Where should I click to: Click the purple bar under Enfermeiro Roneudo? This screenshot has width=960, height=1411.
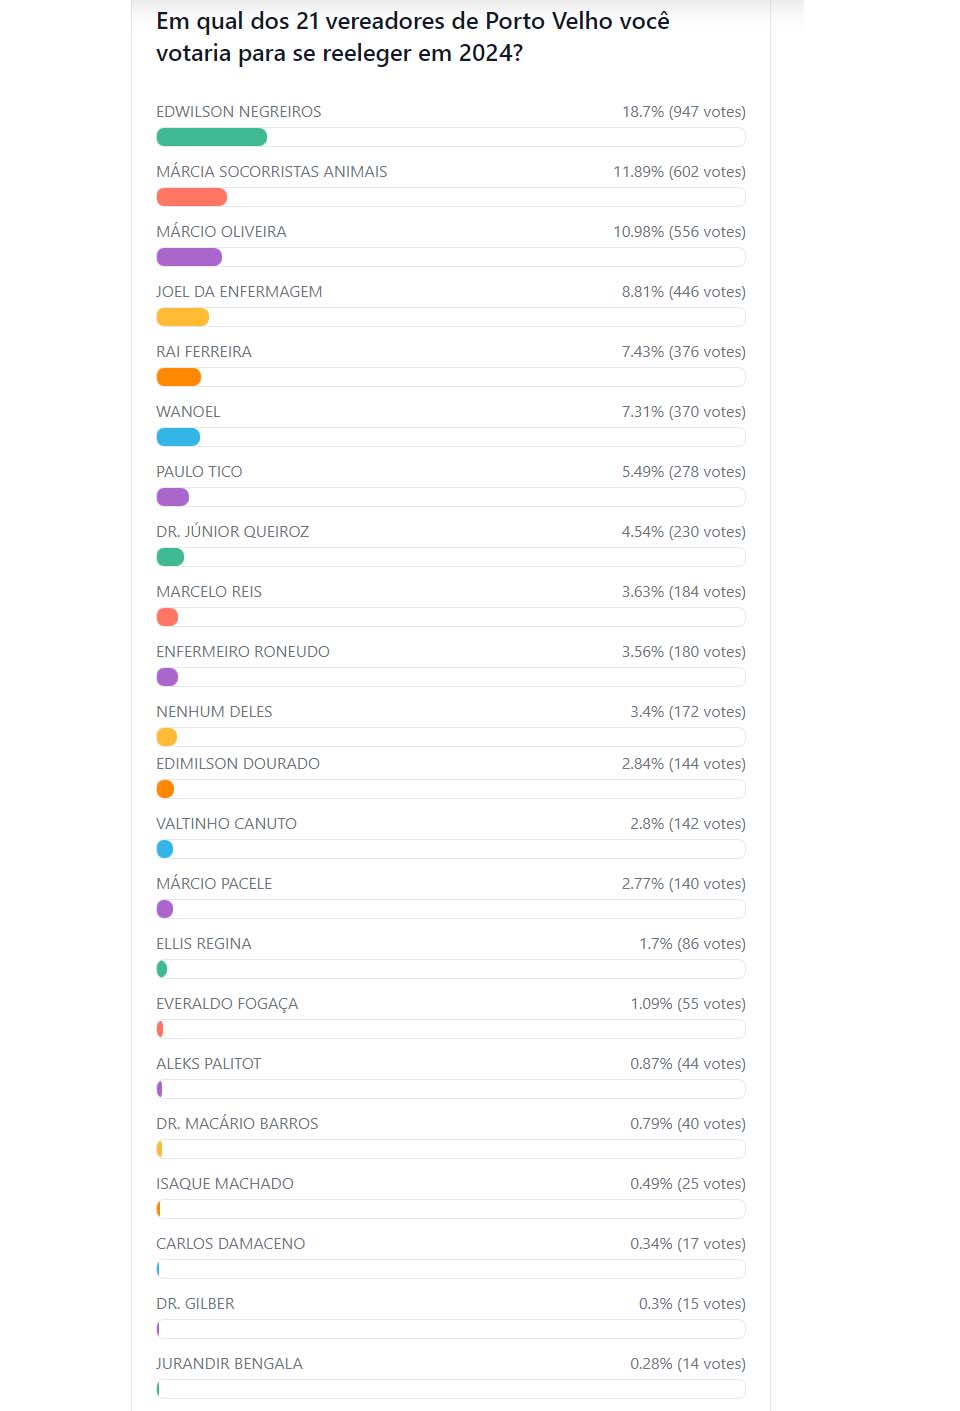[x=168, y=677]
